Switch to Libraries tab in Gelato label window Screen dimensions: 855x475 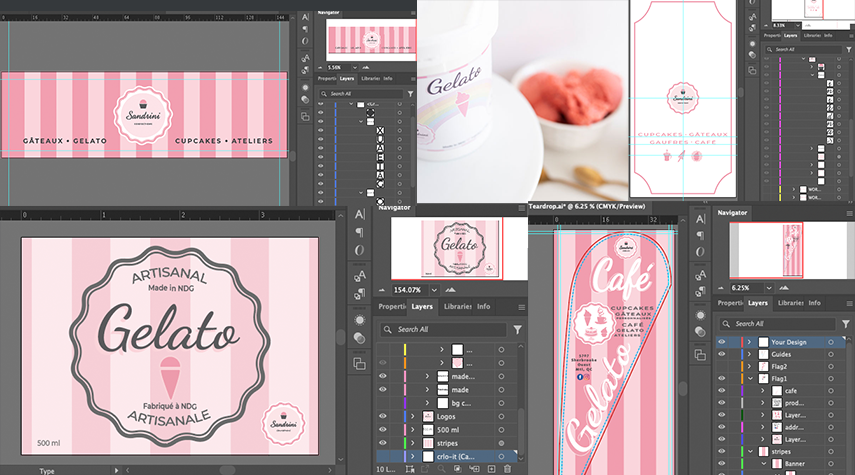457,306
